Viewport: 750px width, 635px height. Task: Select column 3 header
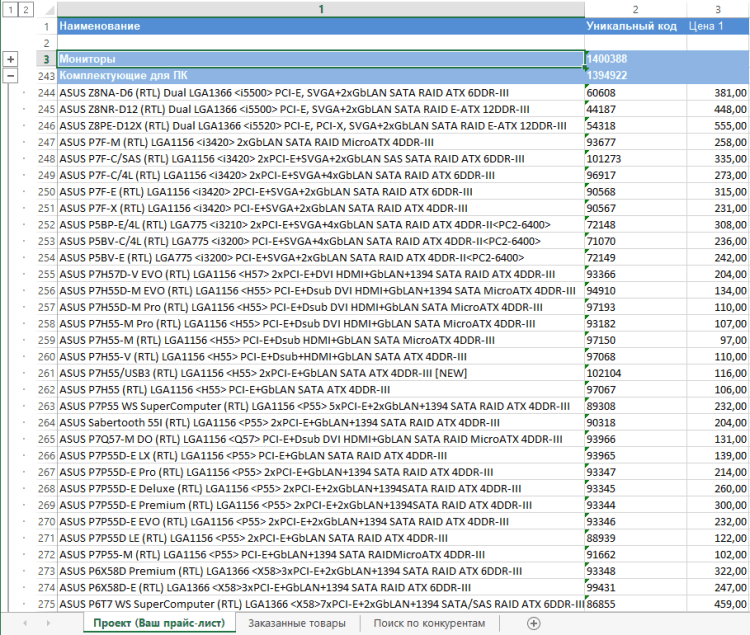pyautogui.click(x=718, y=9)
